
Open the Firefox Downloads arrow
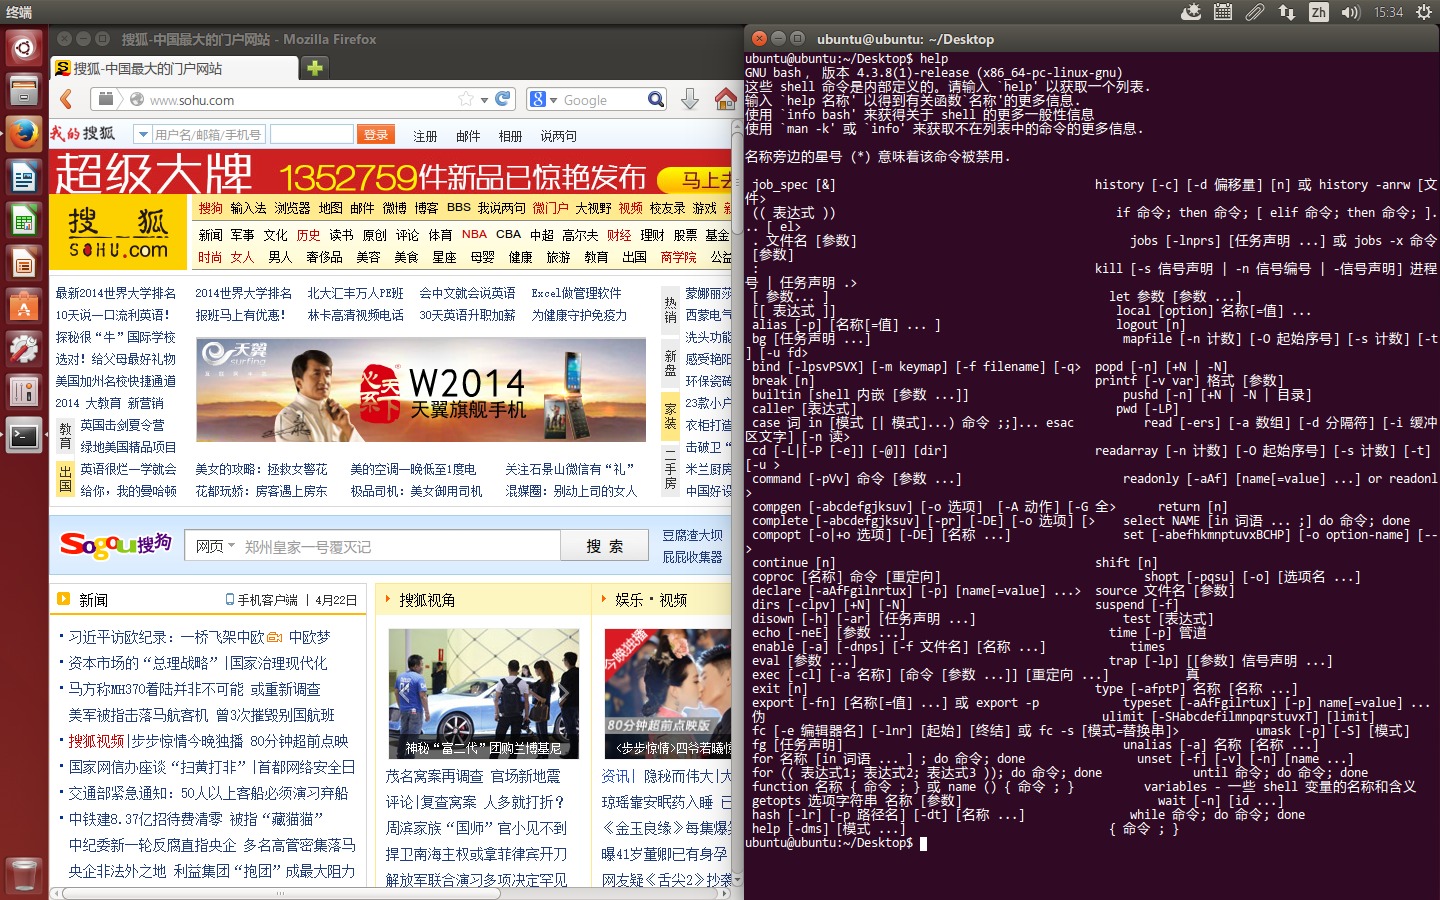[x=690, y=99]
